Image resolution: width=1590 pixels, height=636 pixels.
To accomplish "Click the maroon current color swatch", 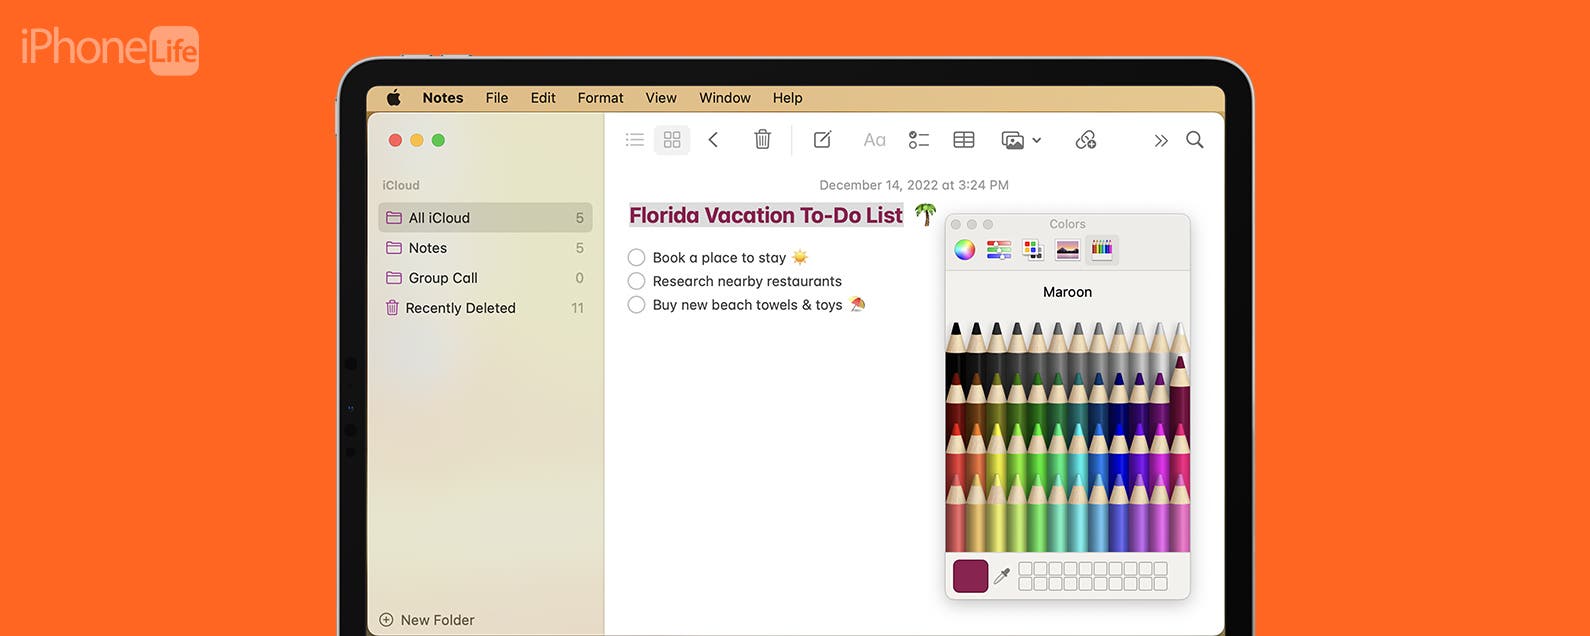I will (x=970, y=576).
